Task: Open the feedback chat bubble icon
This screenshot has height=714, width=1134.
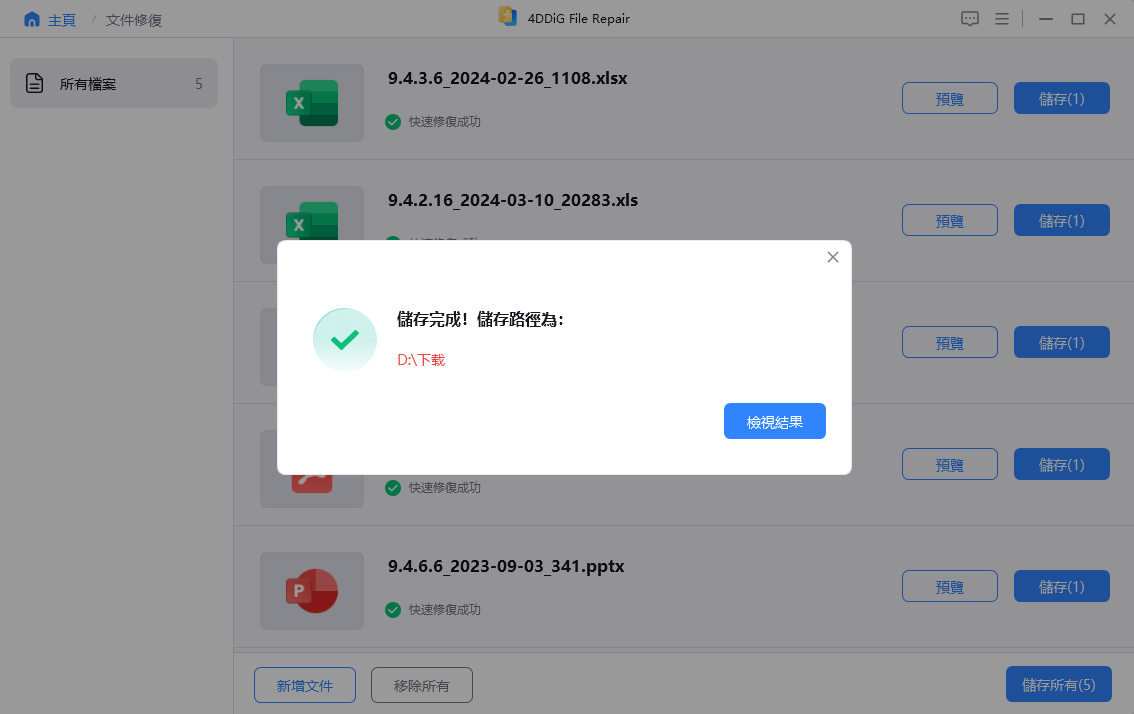Action: point(970,19)
